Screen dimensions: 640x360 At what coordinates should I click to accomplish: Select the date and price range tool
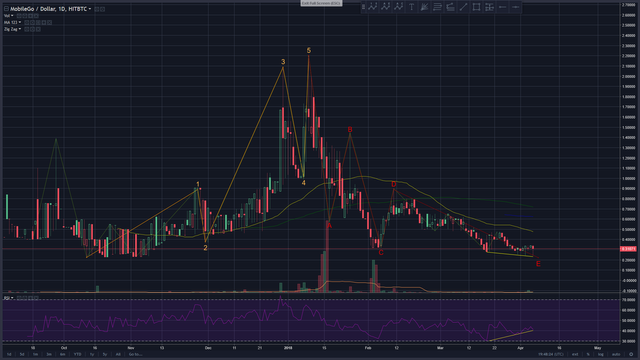(x=489, y=7)
